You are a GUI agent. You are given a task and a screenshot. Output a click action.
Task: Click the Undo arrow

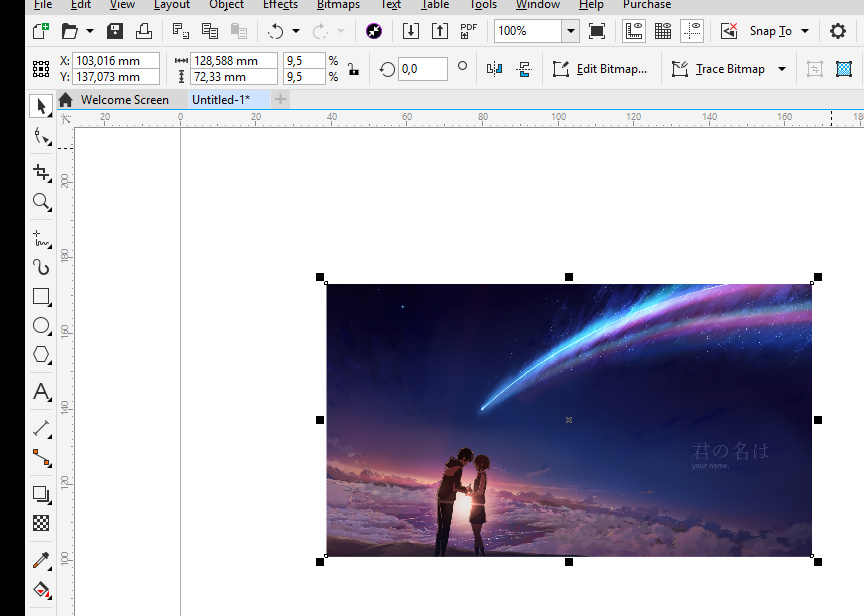coord(276,31)
